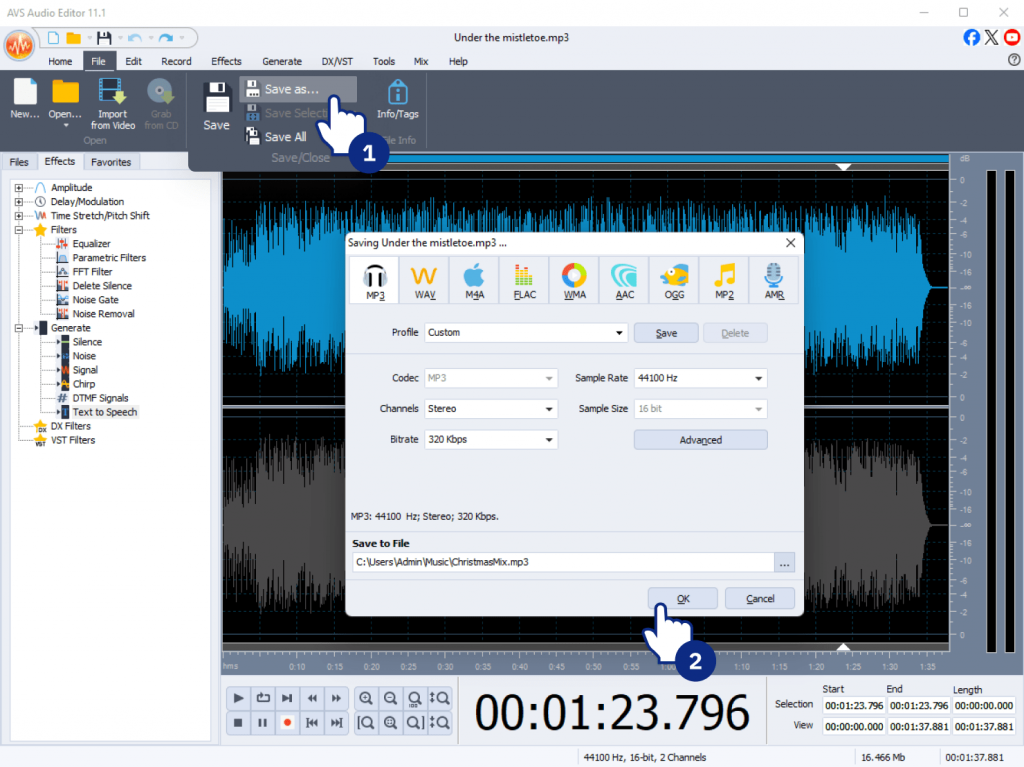
Task: Select the FLAC format icon
Action: (524, 279)
